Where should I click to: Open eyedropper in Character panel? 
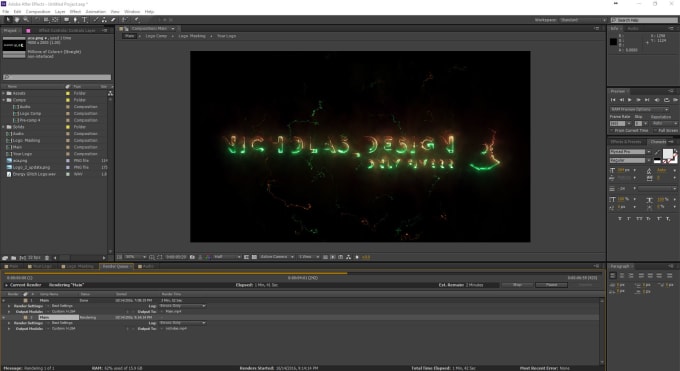[x=657, y=151]
